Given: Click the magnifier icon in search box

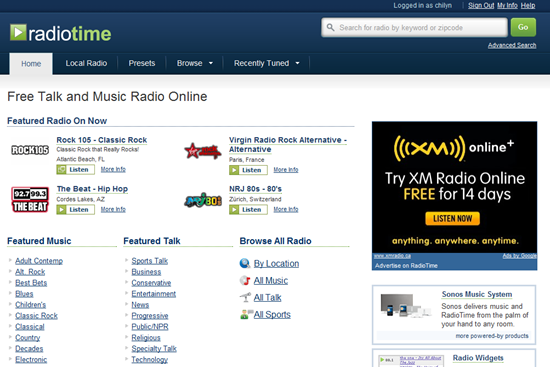Looking at the screenshot, I should point(330,27).
